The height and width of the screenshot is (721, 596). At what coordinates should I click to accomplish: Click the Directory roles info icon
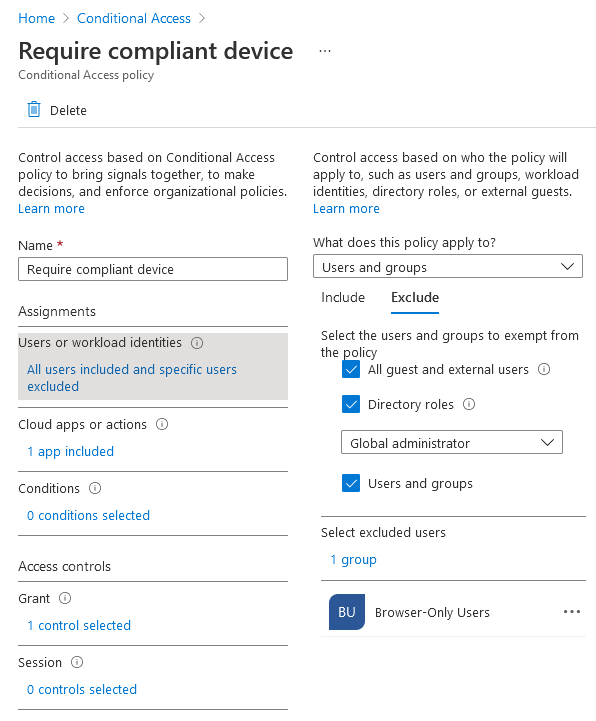(469, 404)
